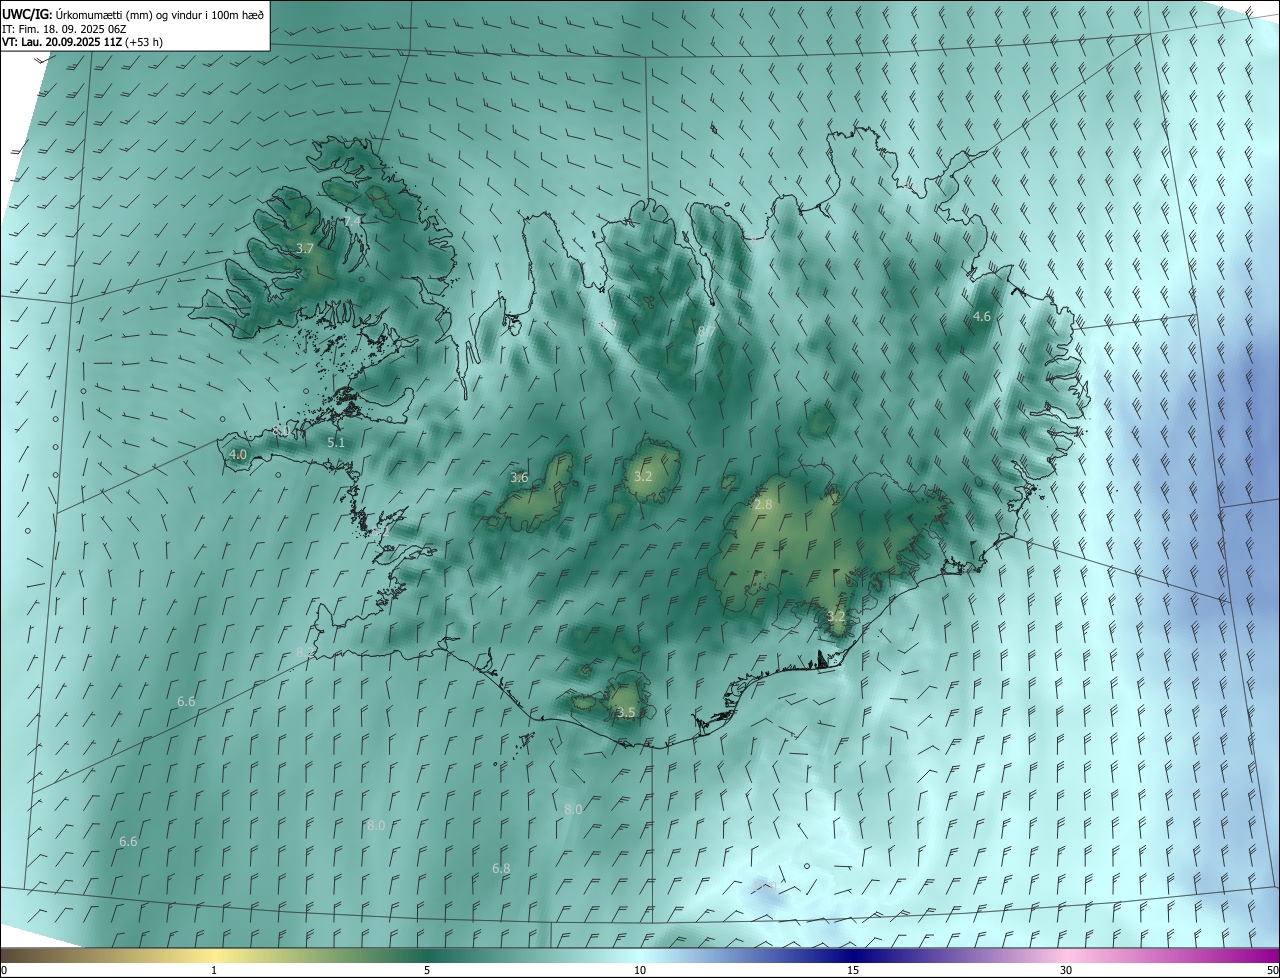1280x978 pixels.
Task: Click the title 'Úrkomumætti (mm) og vindur i 100m hæð'
Action: (160, 13)
